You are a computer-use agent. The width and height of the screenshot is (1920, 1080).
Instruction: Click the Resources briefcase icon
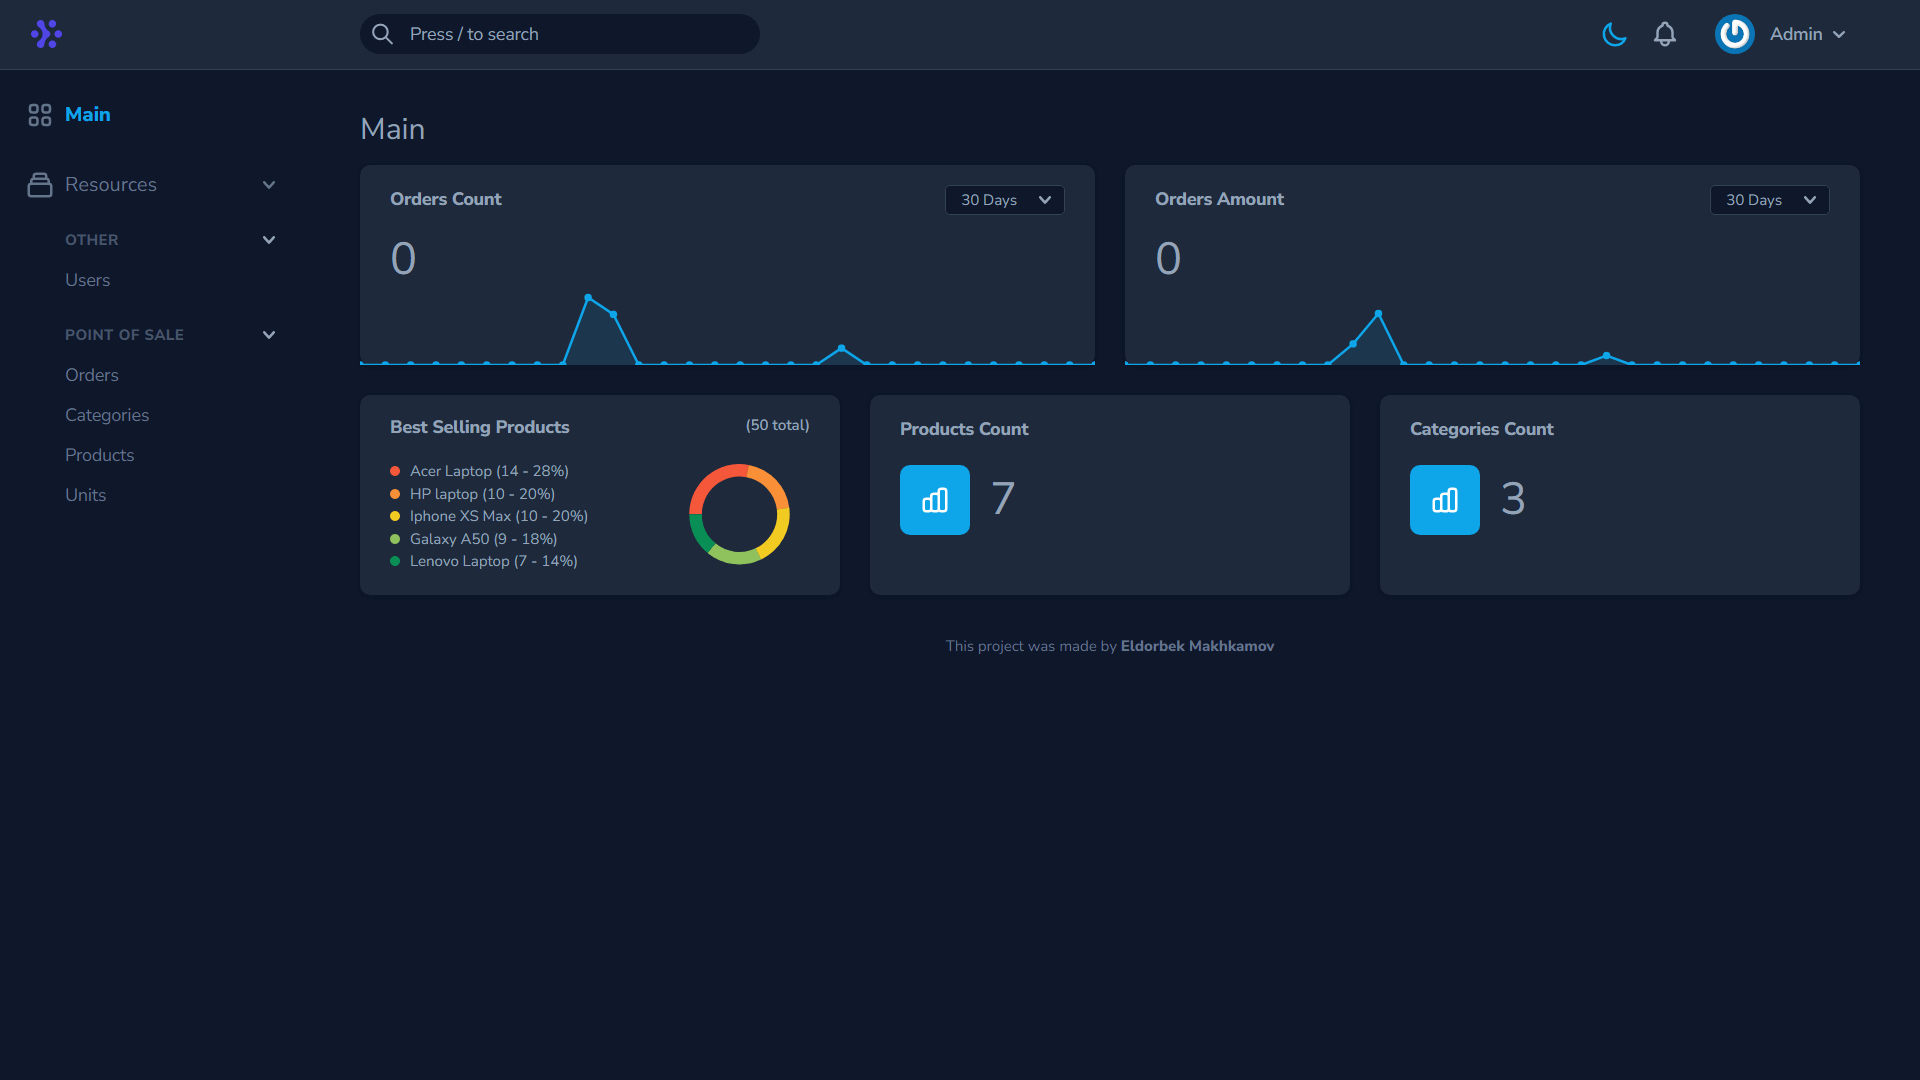[x=40, y=185]
